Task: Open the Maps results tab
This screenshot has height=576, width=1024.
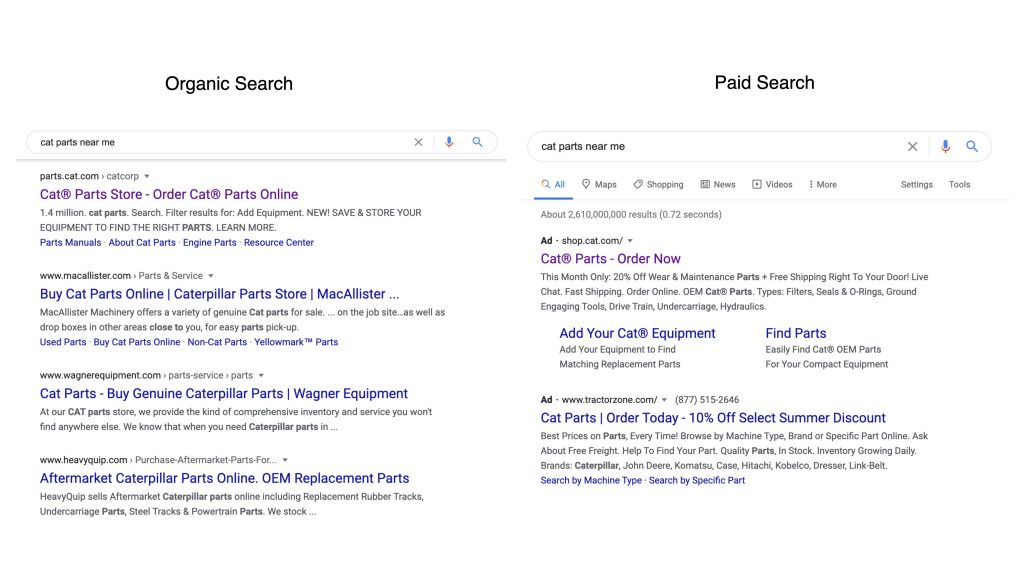Action: tap(599, 185)
